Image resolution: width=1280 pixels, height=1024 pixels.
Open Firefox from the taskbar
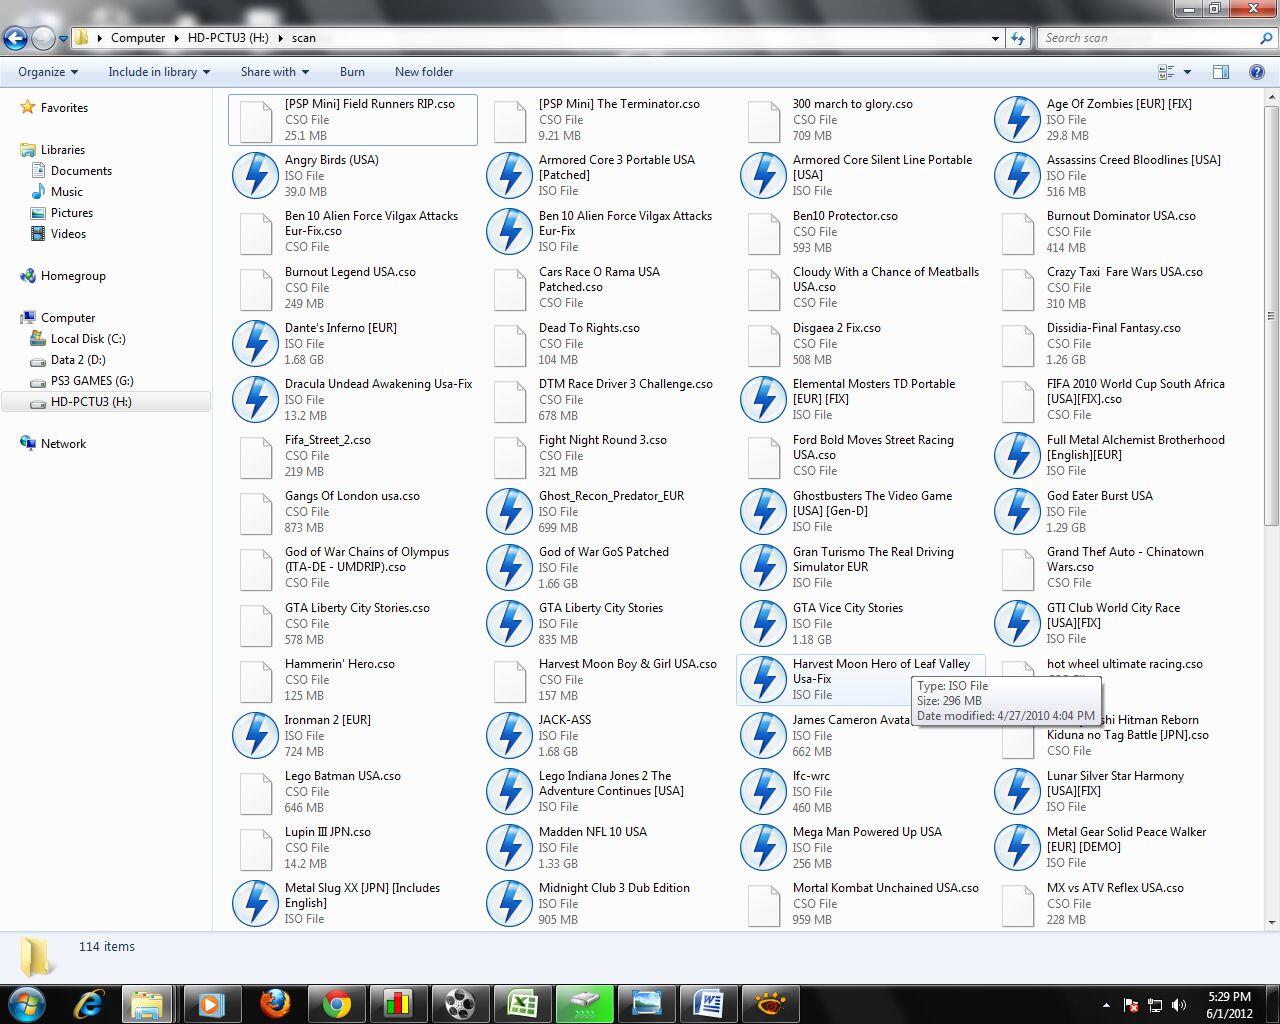click(x=274, y=1003)
